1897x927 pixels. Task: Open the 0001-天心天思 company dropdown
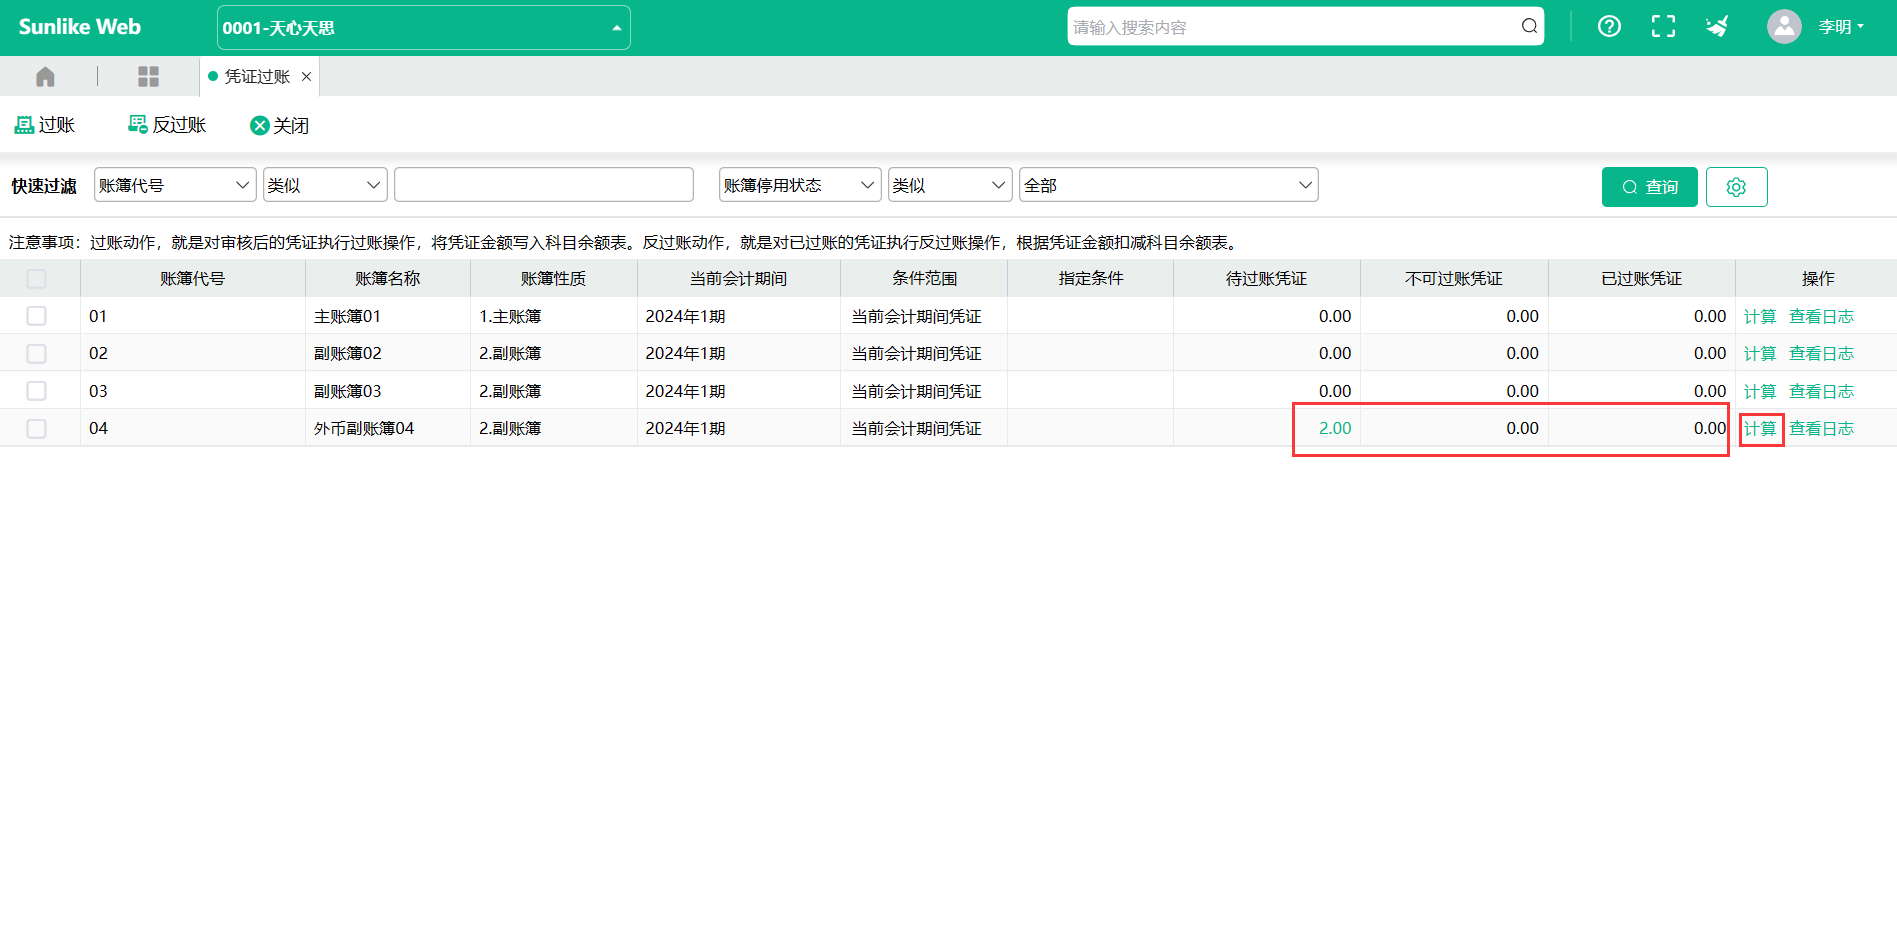[424, 28]
